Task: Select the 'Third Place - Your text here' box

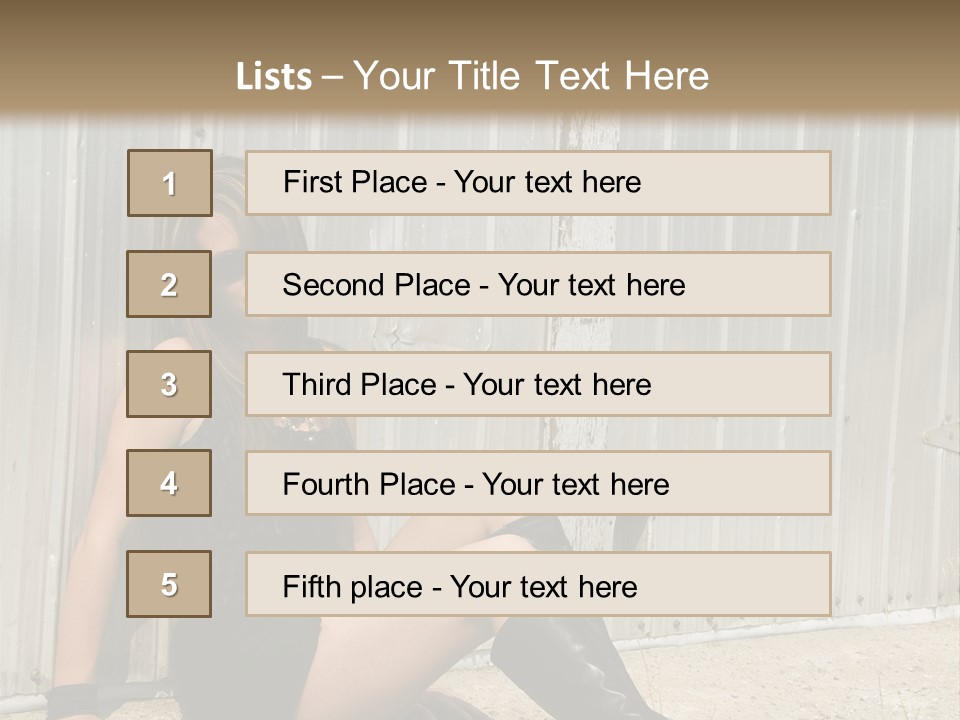Action: 538,384
